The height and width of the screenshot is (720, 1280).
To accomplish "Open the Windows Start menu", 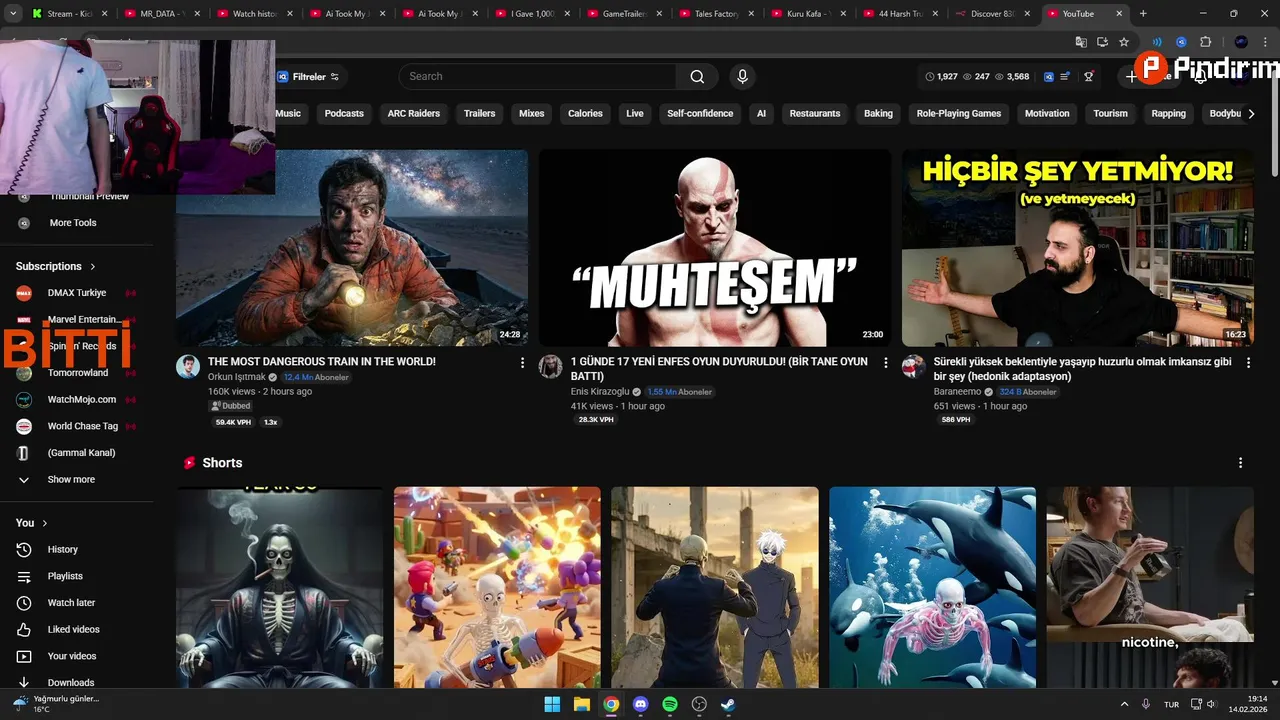I will (x=552, y=705).
